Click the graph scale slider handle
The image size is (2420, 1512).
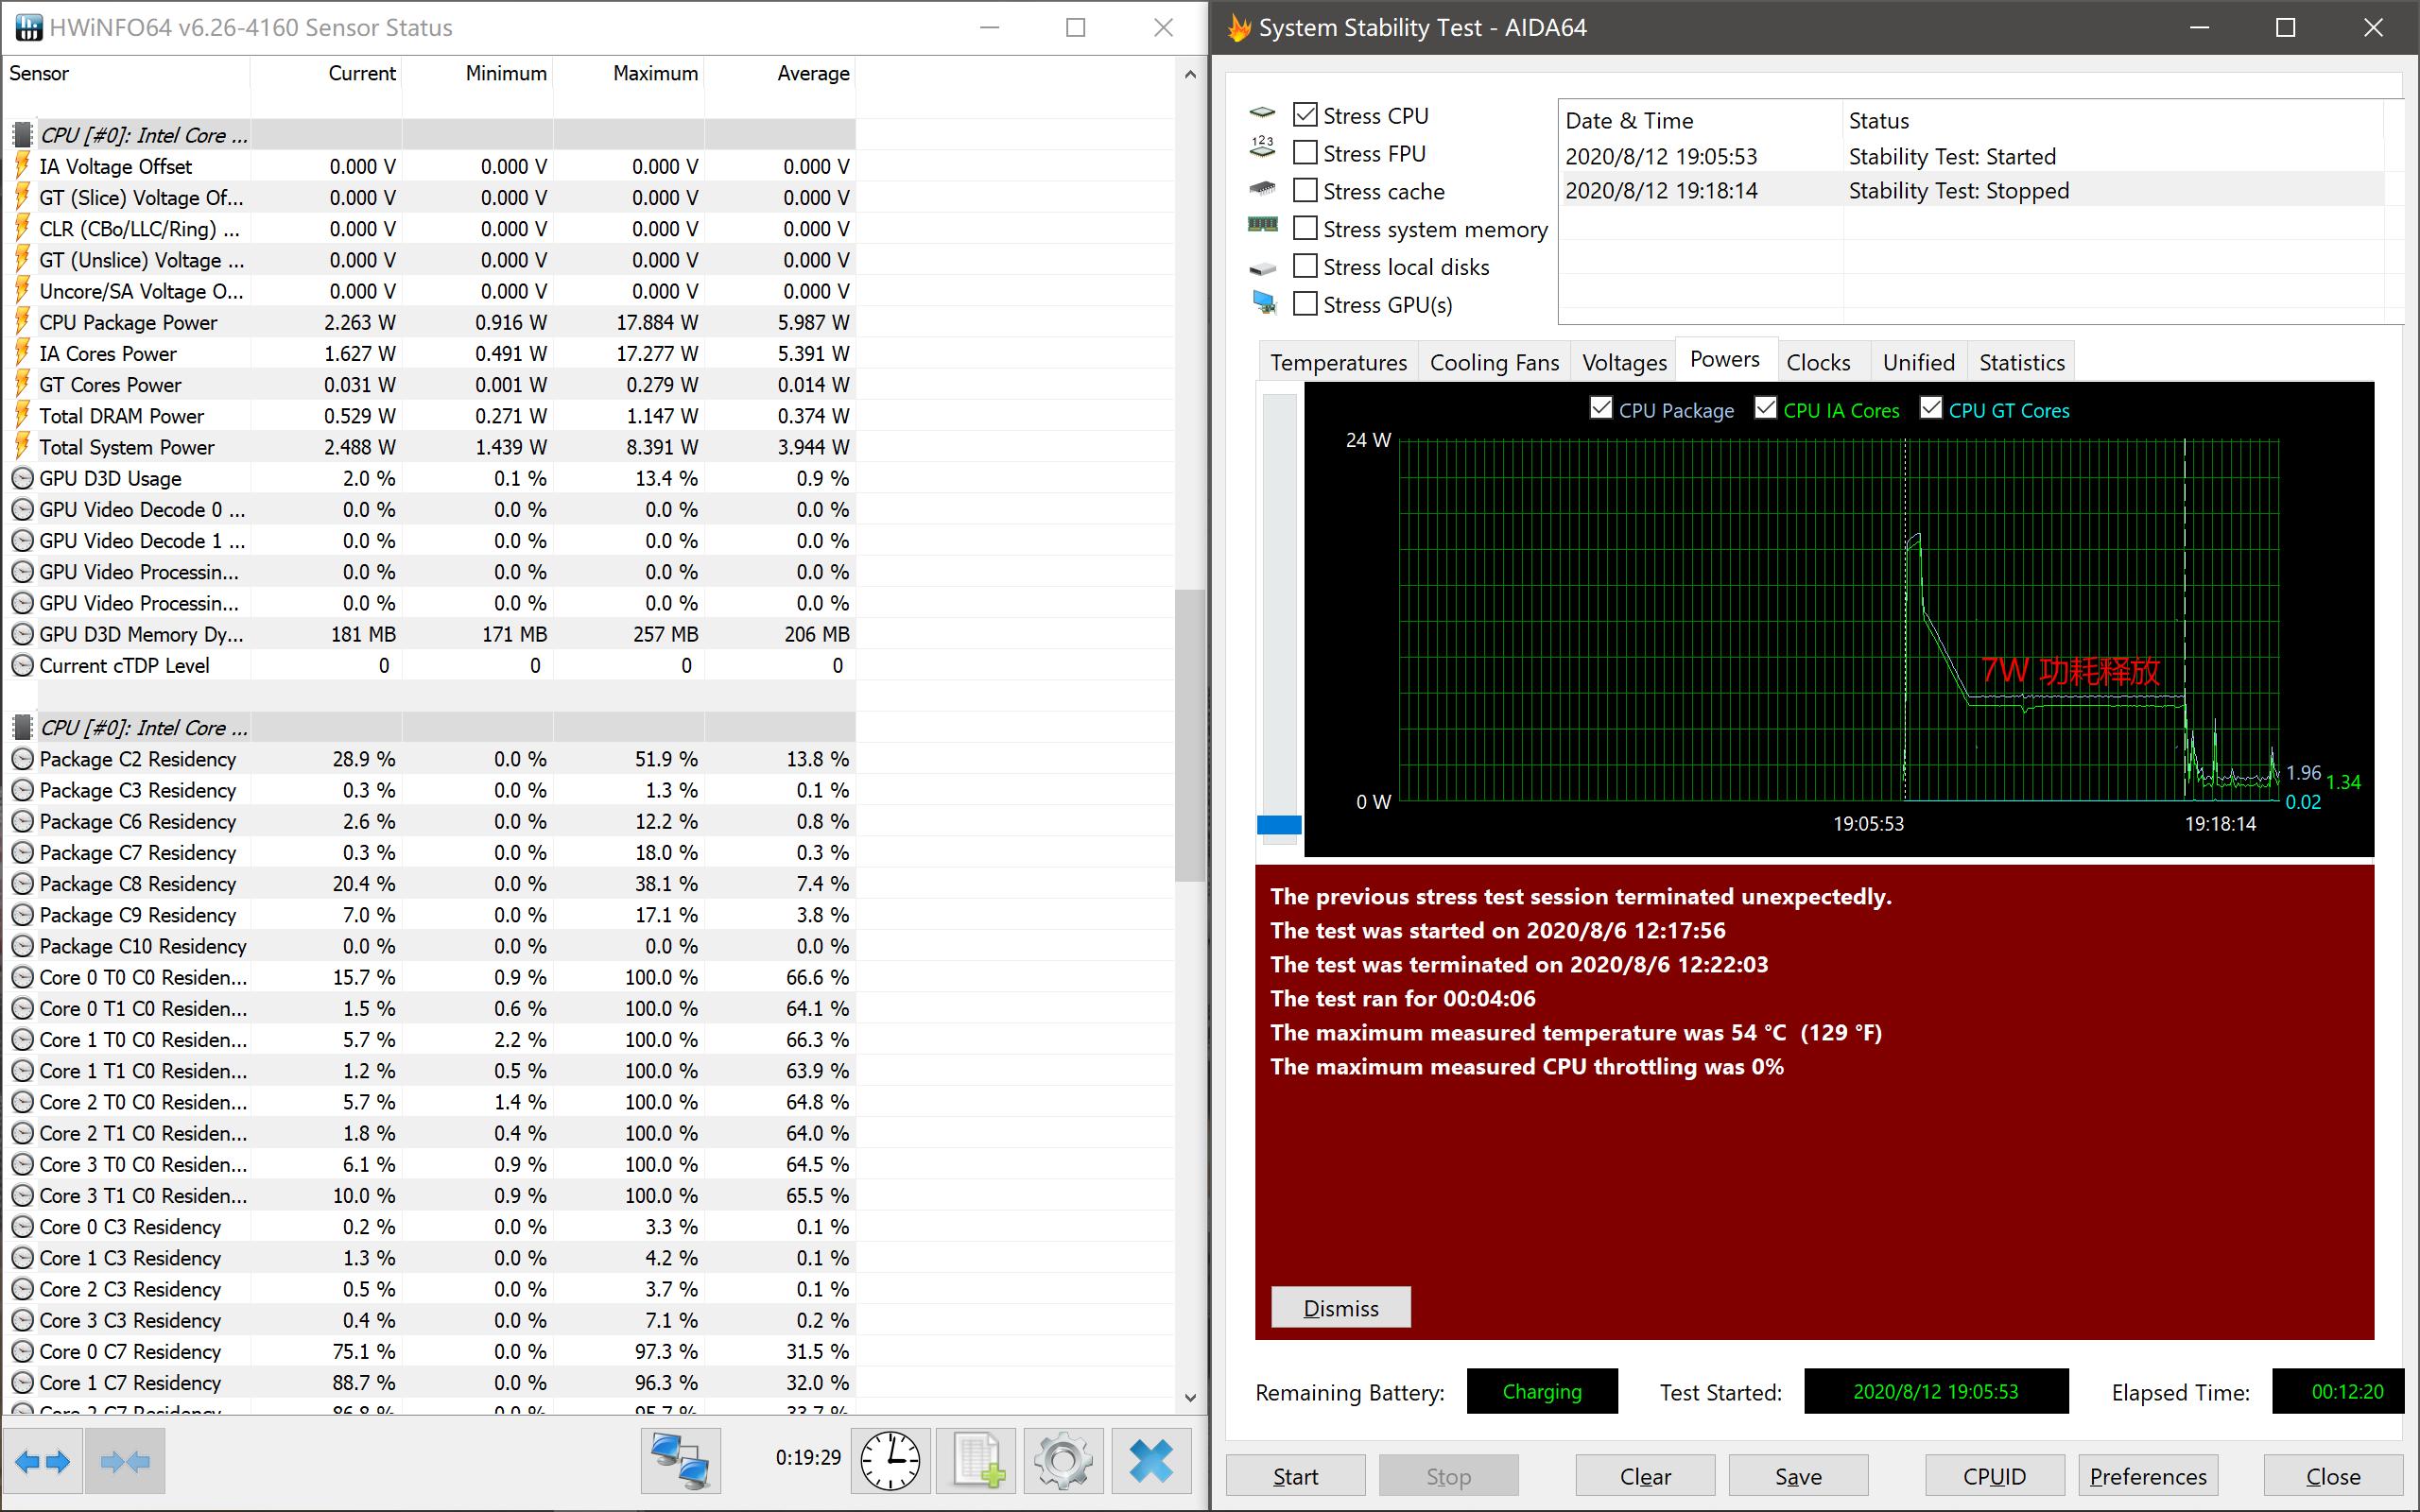[x=1279, y=825]
